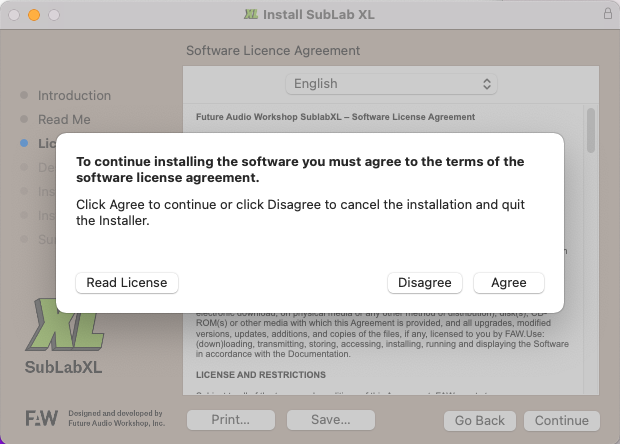Click the Go Back button
The image size is (620, 444).
tap(480, 421)
